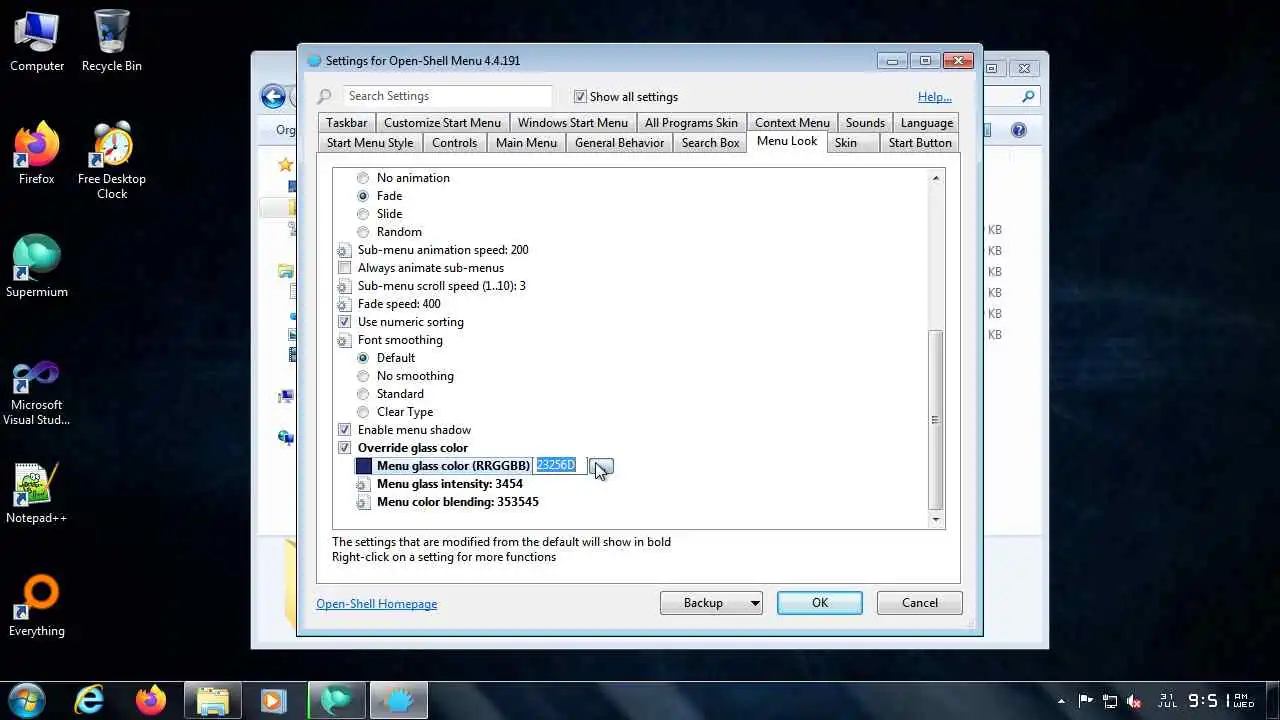
Task: Click the Cancel button
Action: click(920, 603)
